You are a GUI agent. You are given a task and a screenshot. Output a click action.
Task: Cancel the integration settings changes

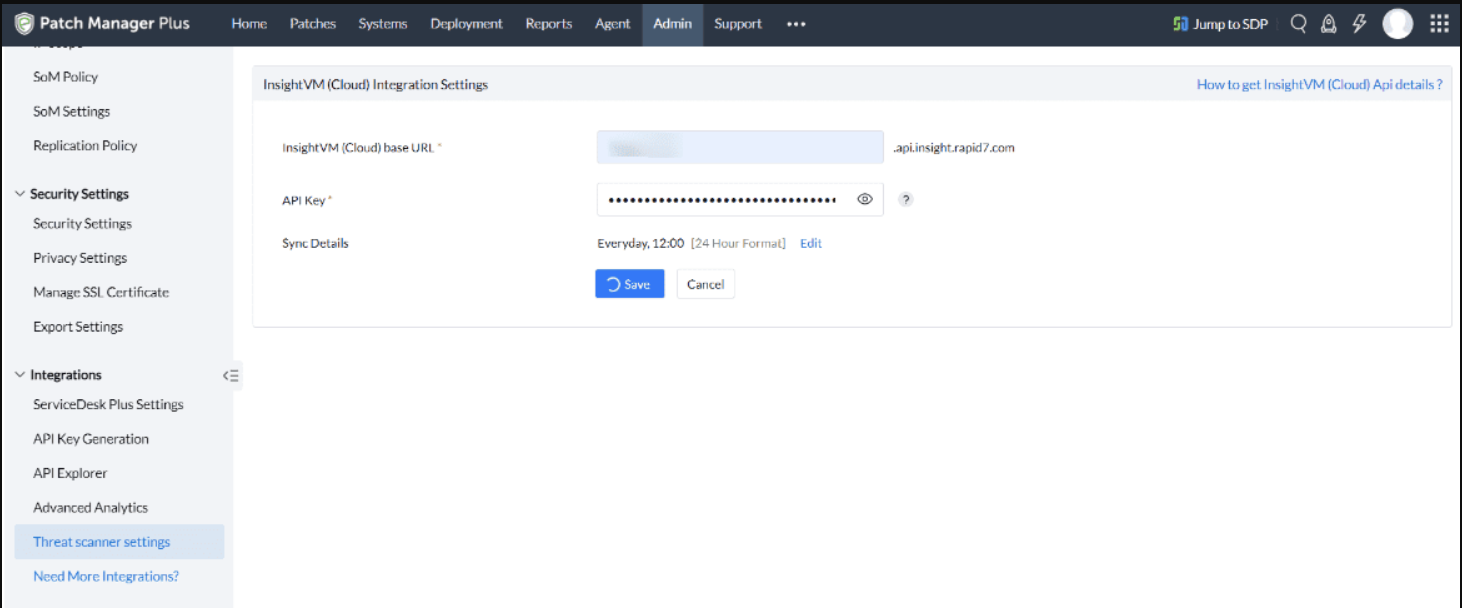pos(705,284)
